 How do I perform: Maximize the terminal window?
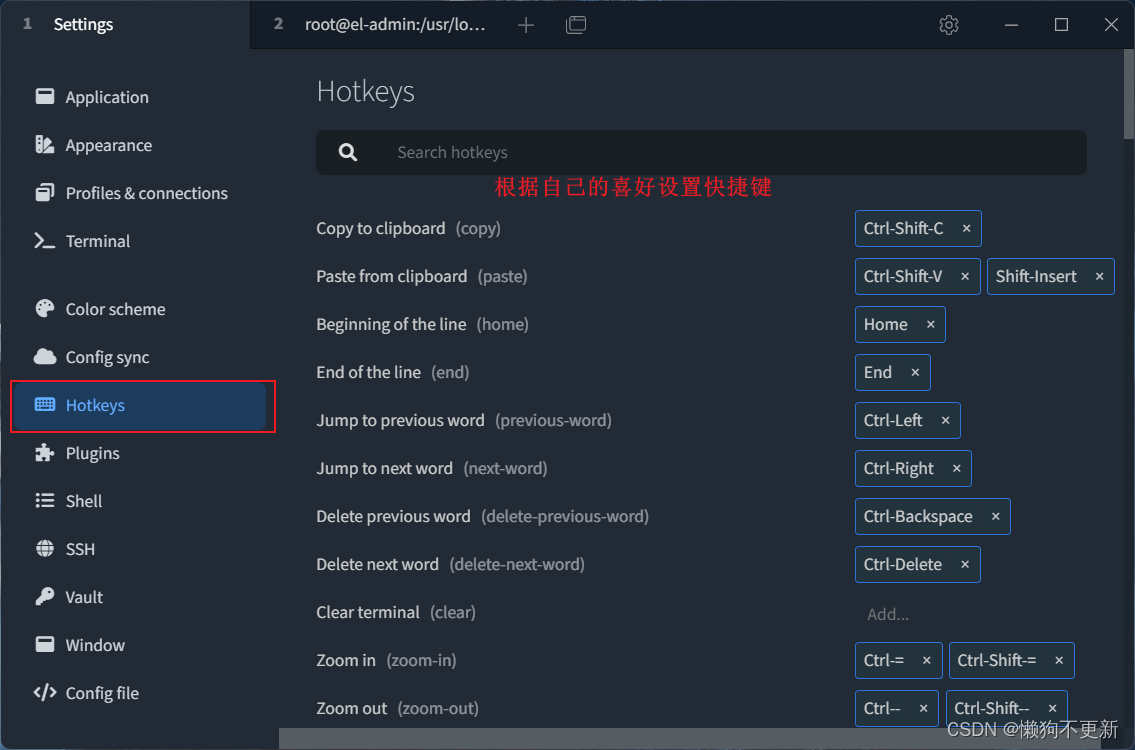pos(1061,25)
